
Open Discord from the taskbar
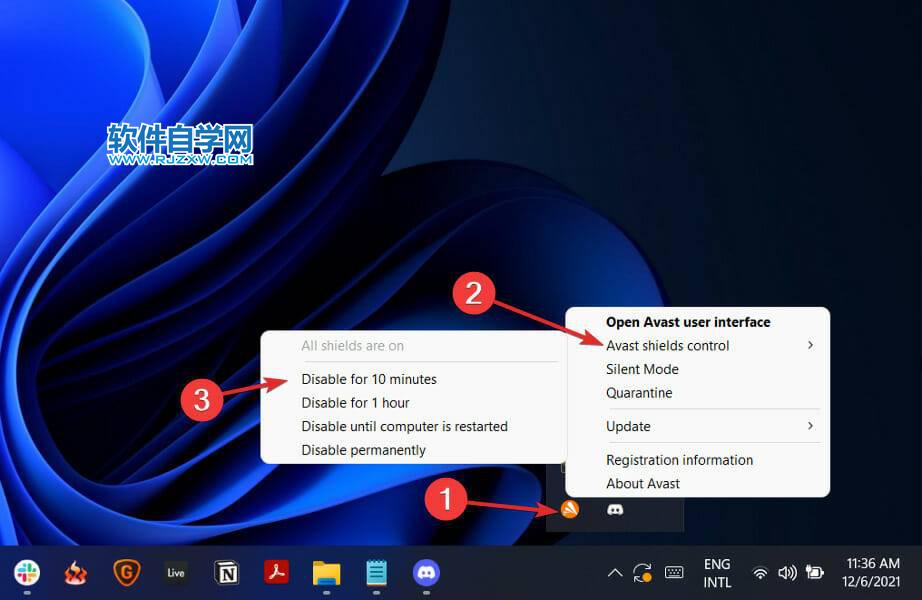tap(426, 572)
